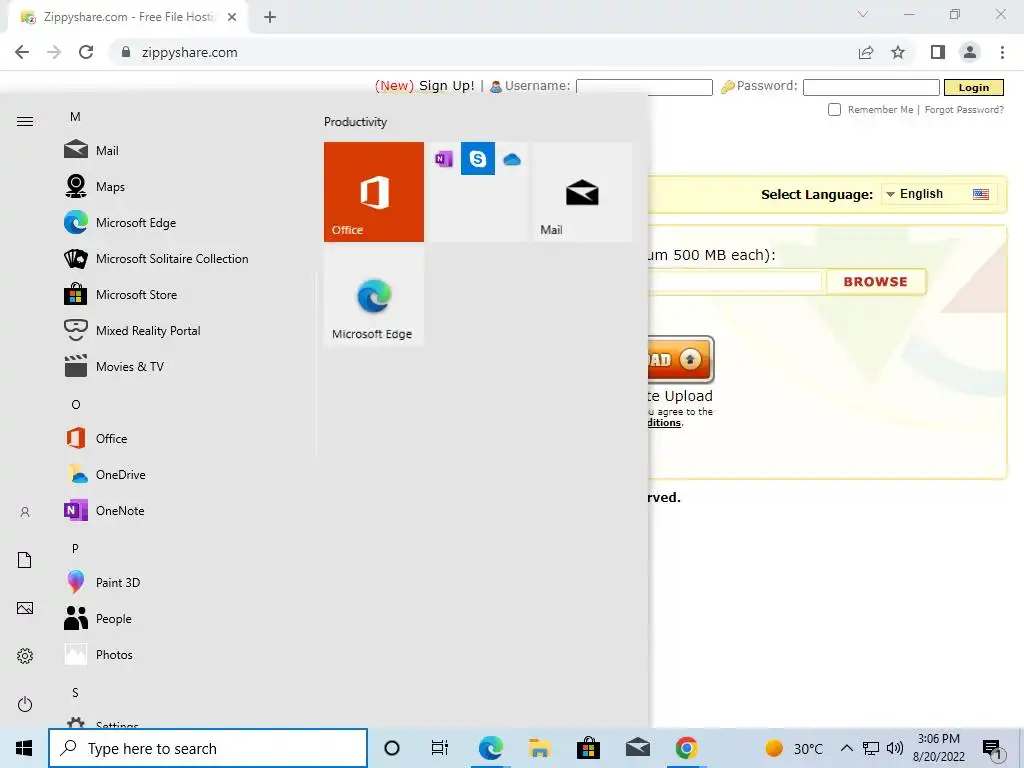The height and width of the screenshot is (768, 1024).
Task: Bookmark this page with the star icon
Action: click(898, 52)
